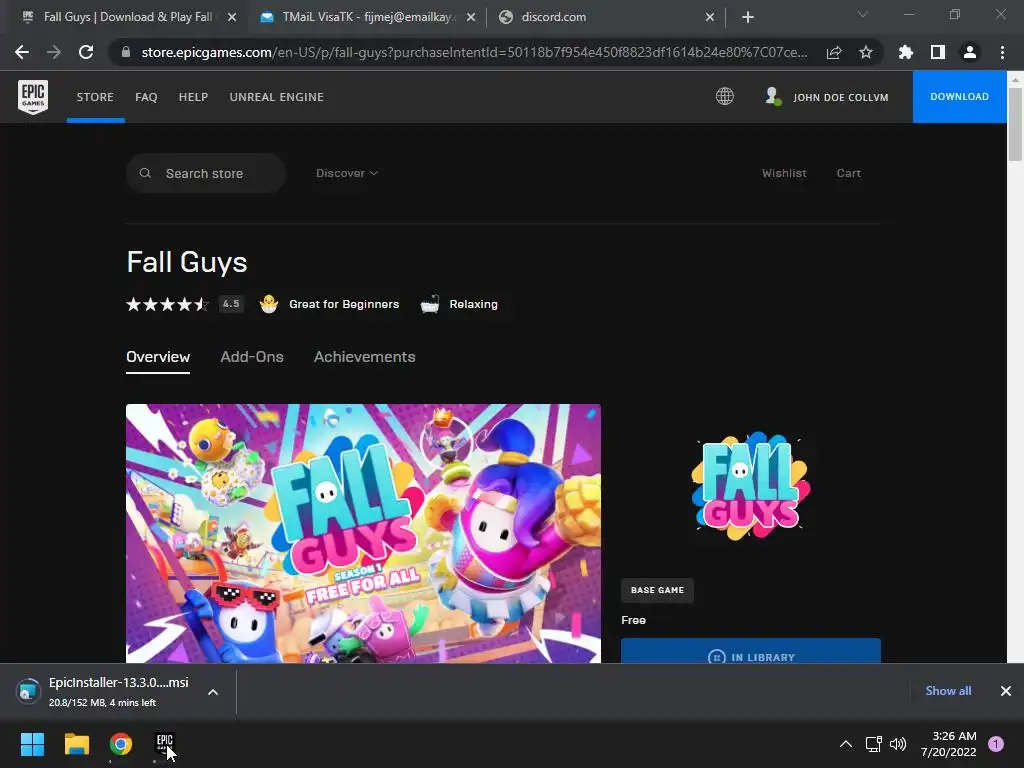Launch Epic Games from the taskbar
Viewport: 1024px width, 768px height.
[x=165, y=744]
